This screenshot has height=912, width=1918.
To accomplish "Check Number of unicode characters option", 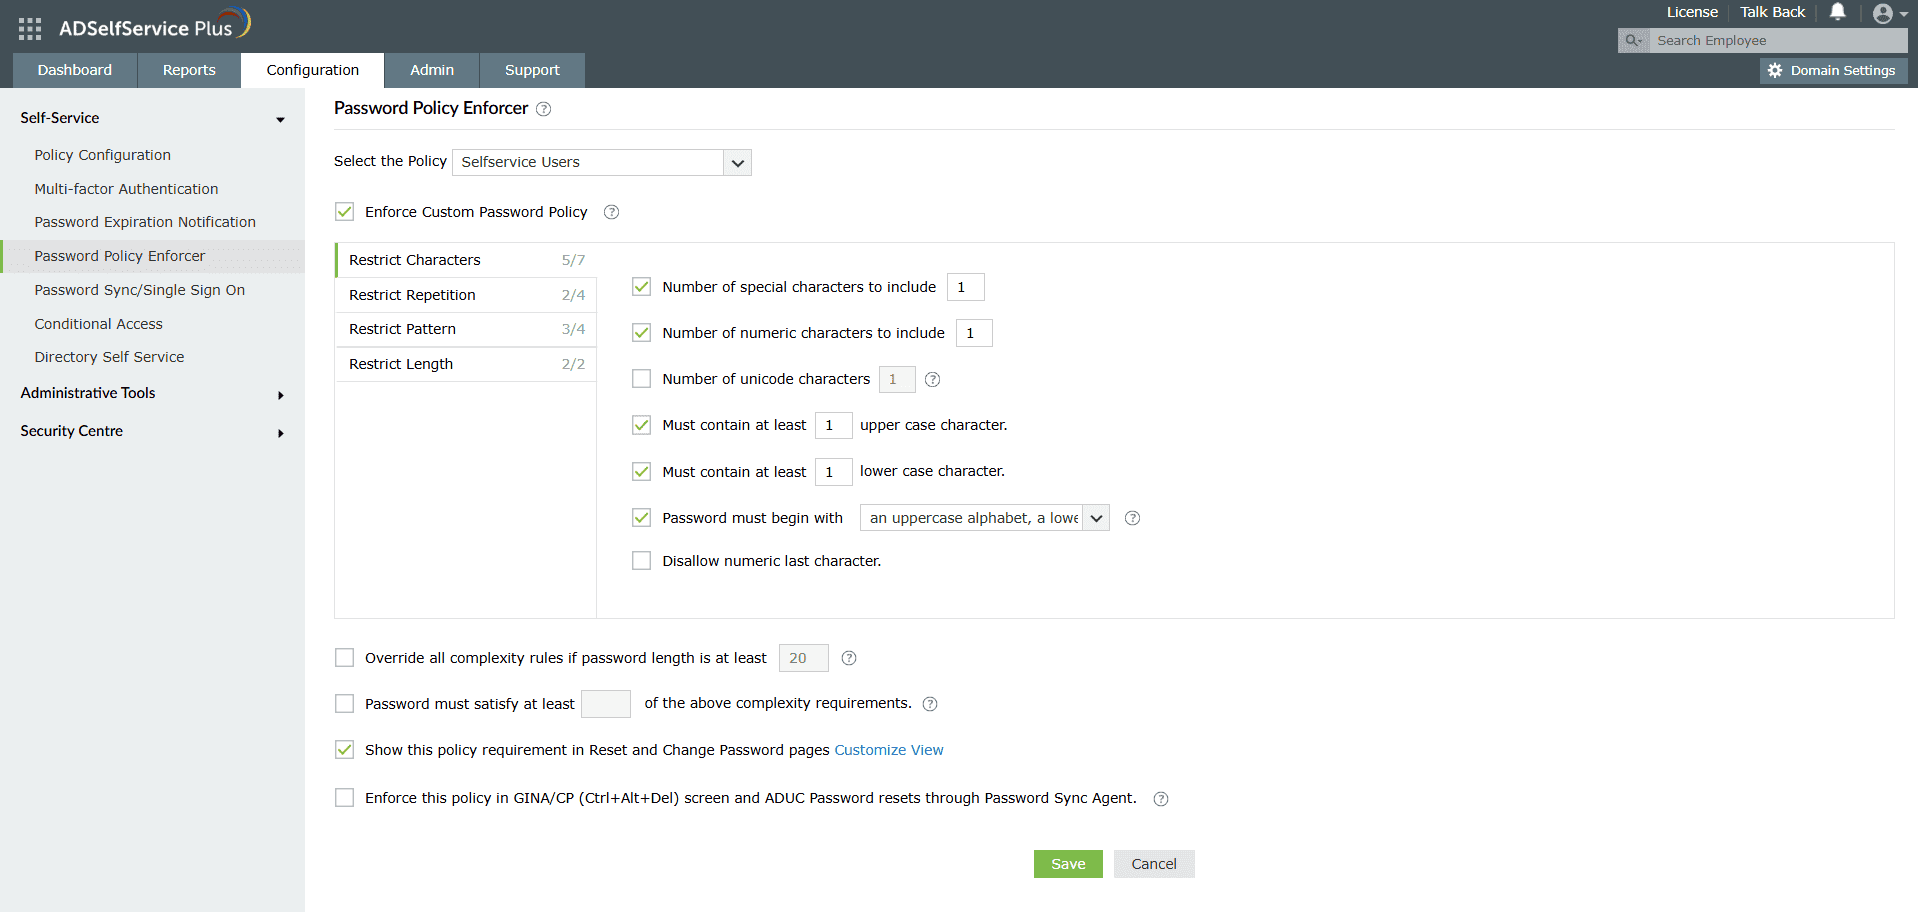I will coord(642,379).
